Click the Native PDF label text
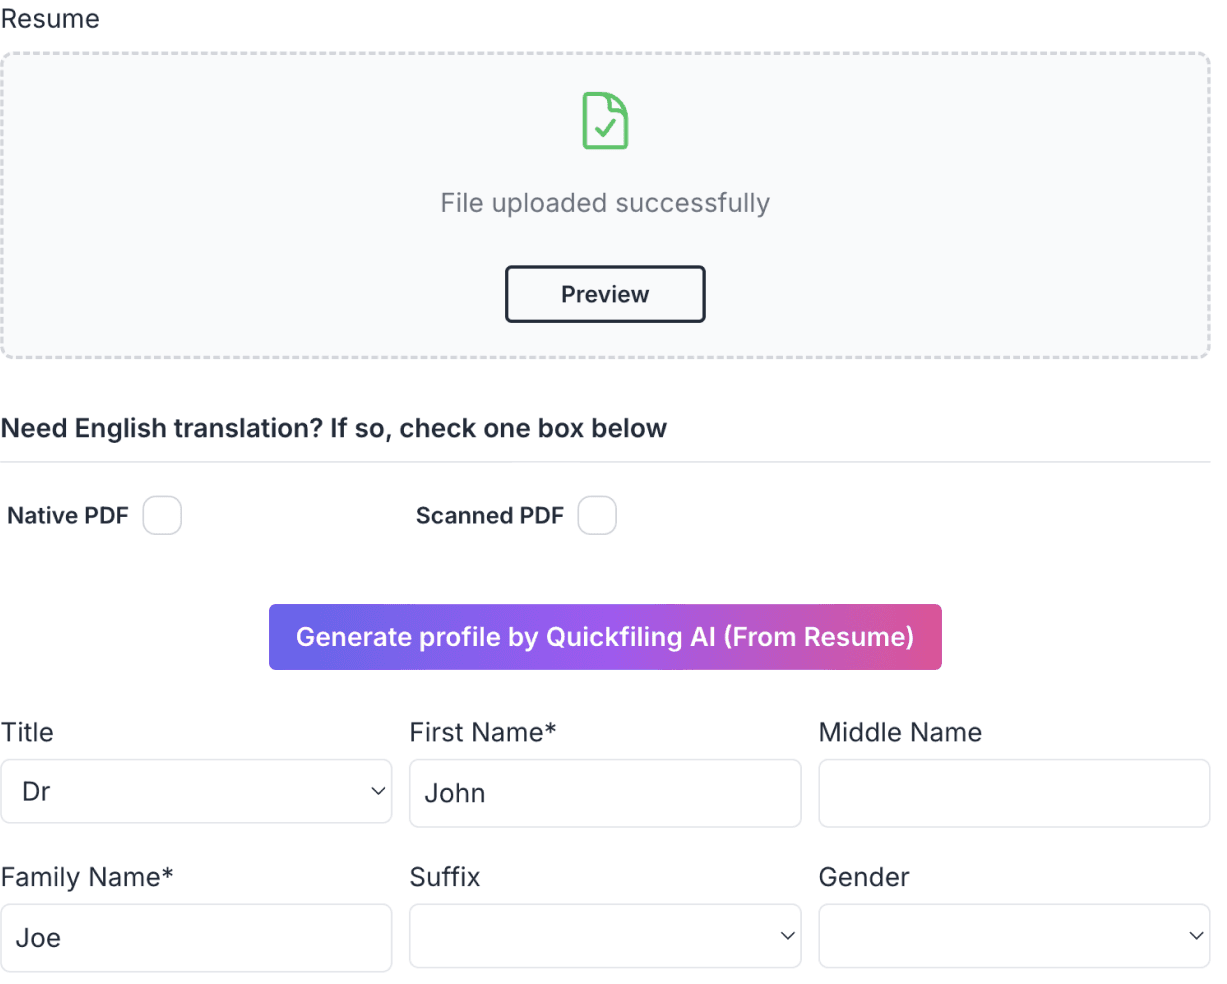 tap(67, 515)
